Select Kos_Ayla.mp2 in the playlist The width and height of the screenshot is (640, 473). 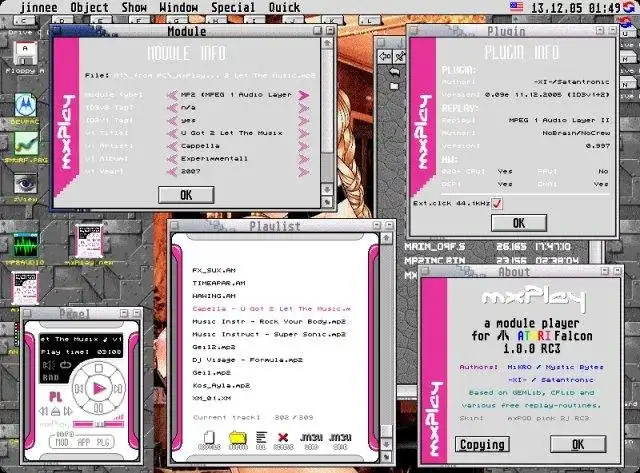[x=221, y=385]
